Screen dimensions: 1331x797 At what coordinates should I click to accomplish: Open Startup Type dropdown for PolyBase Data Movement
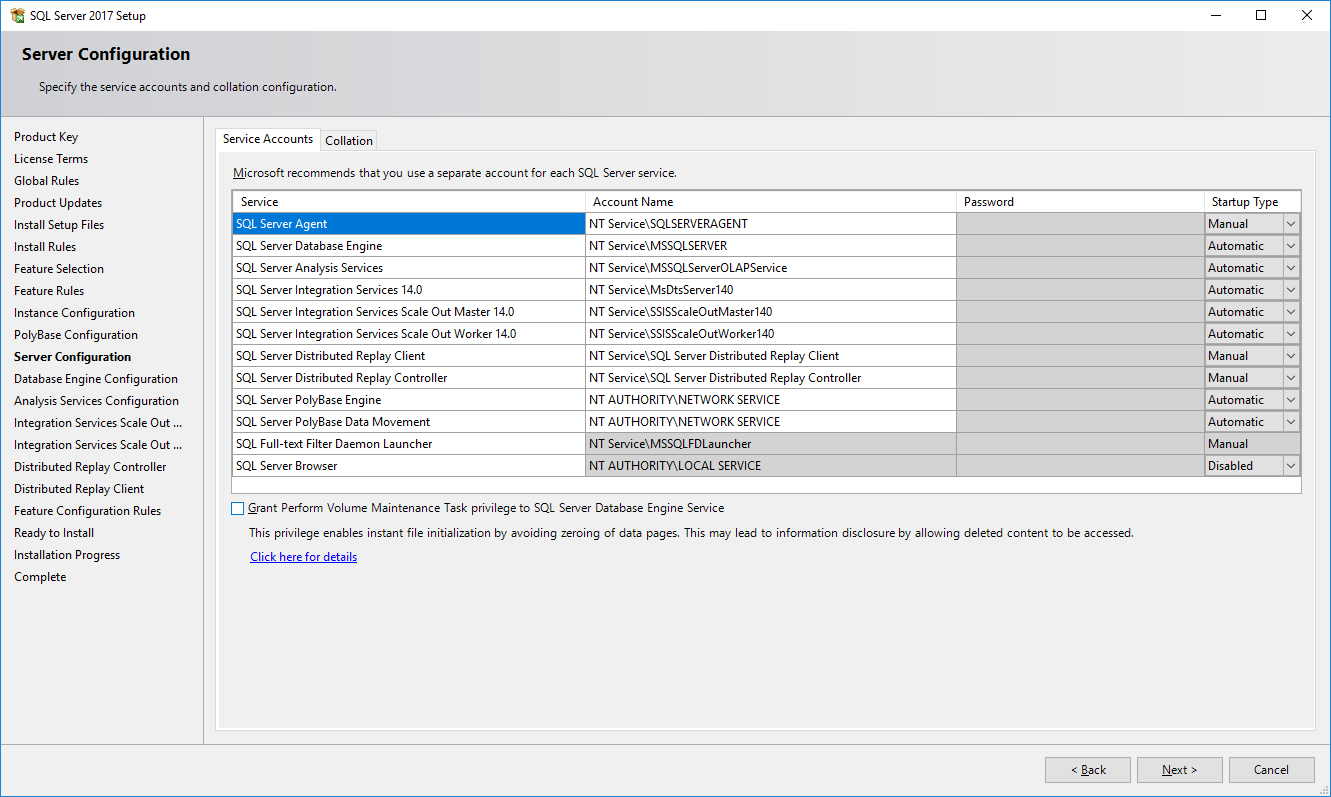[1290, 422]
